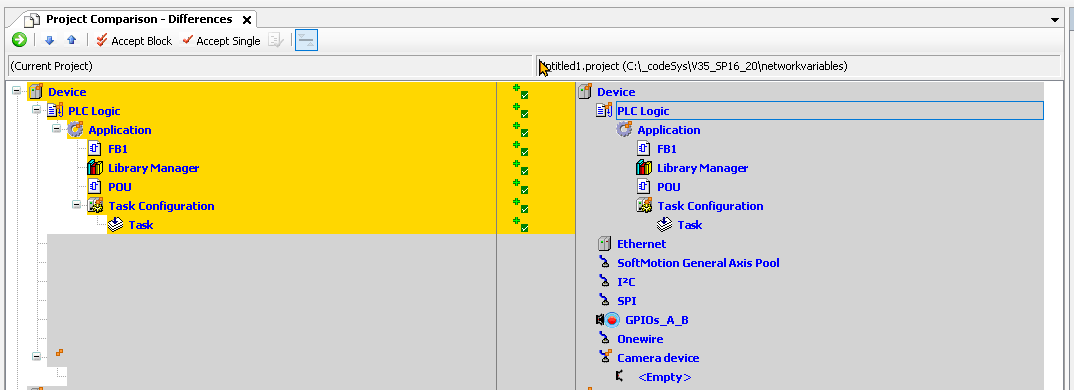Toggle the accept checkbox in the Application row
Image resolution: width=1074 pixels, height=390 pixels.
[x=524, y=133]
